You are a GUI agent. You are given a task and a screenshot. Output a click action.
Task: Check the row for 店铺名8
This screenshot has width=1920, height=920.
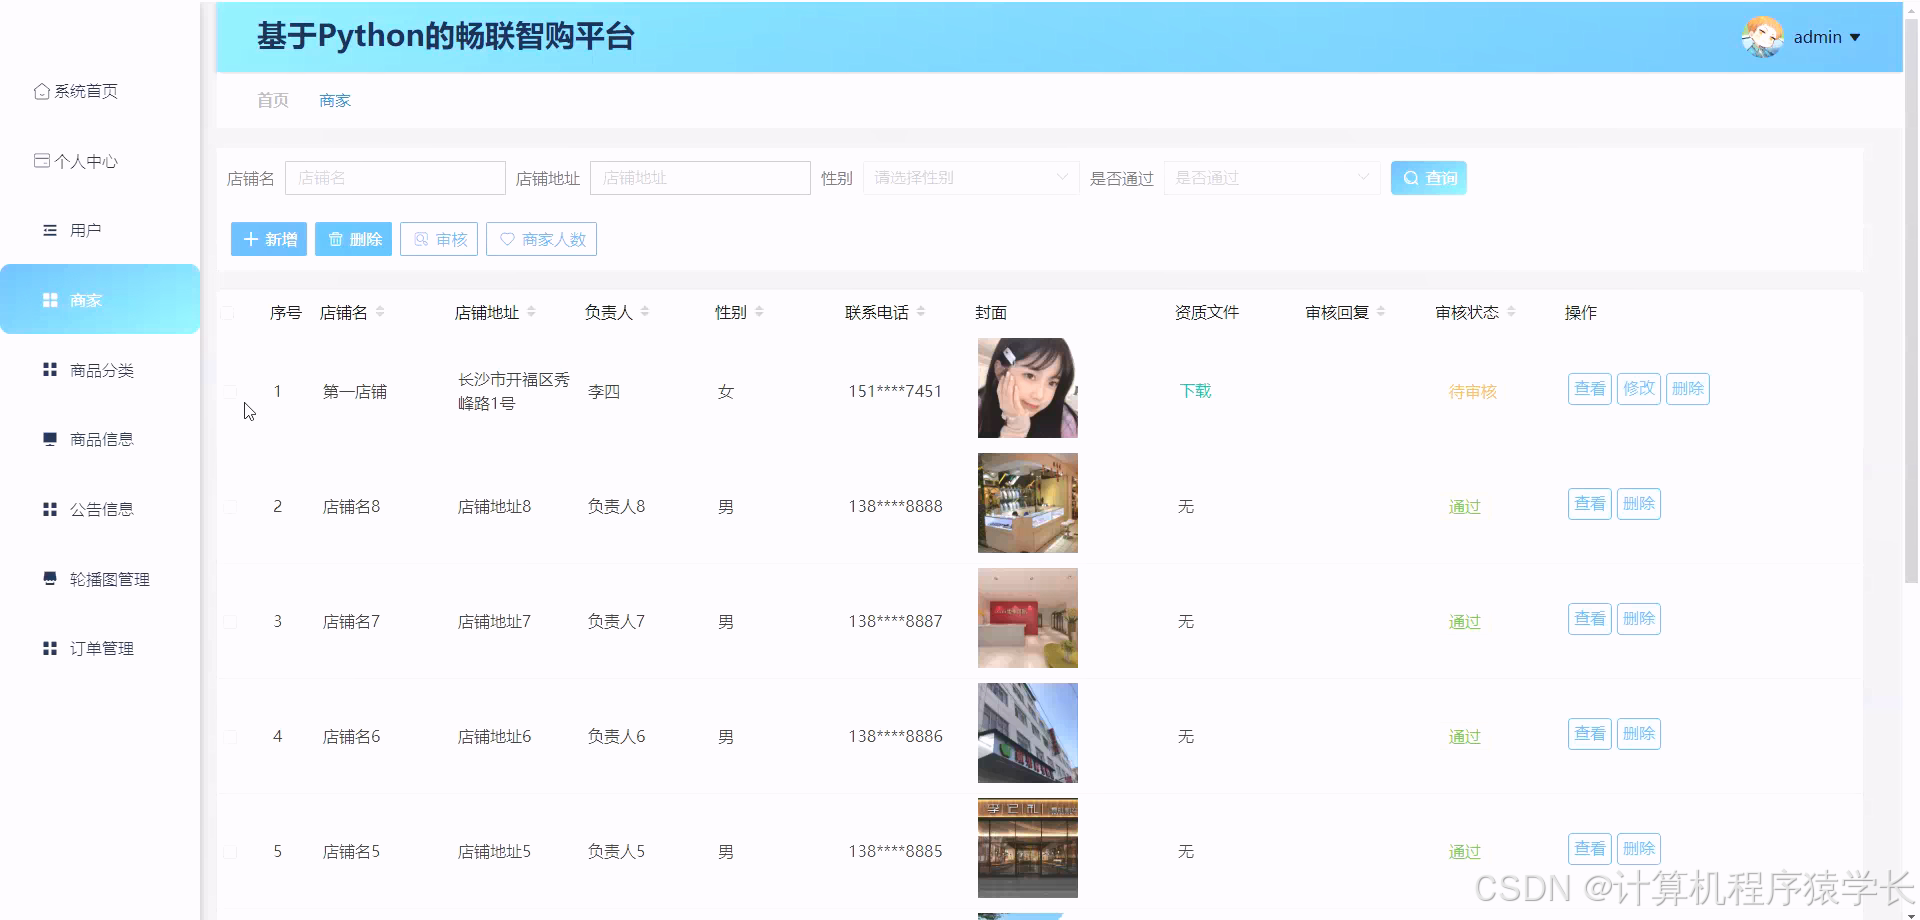228,506
